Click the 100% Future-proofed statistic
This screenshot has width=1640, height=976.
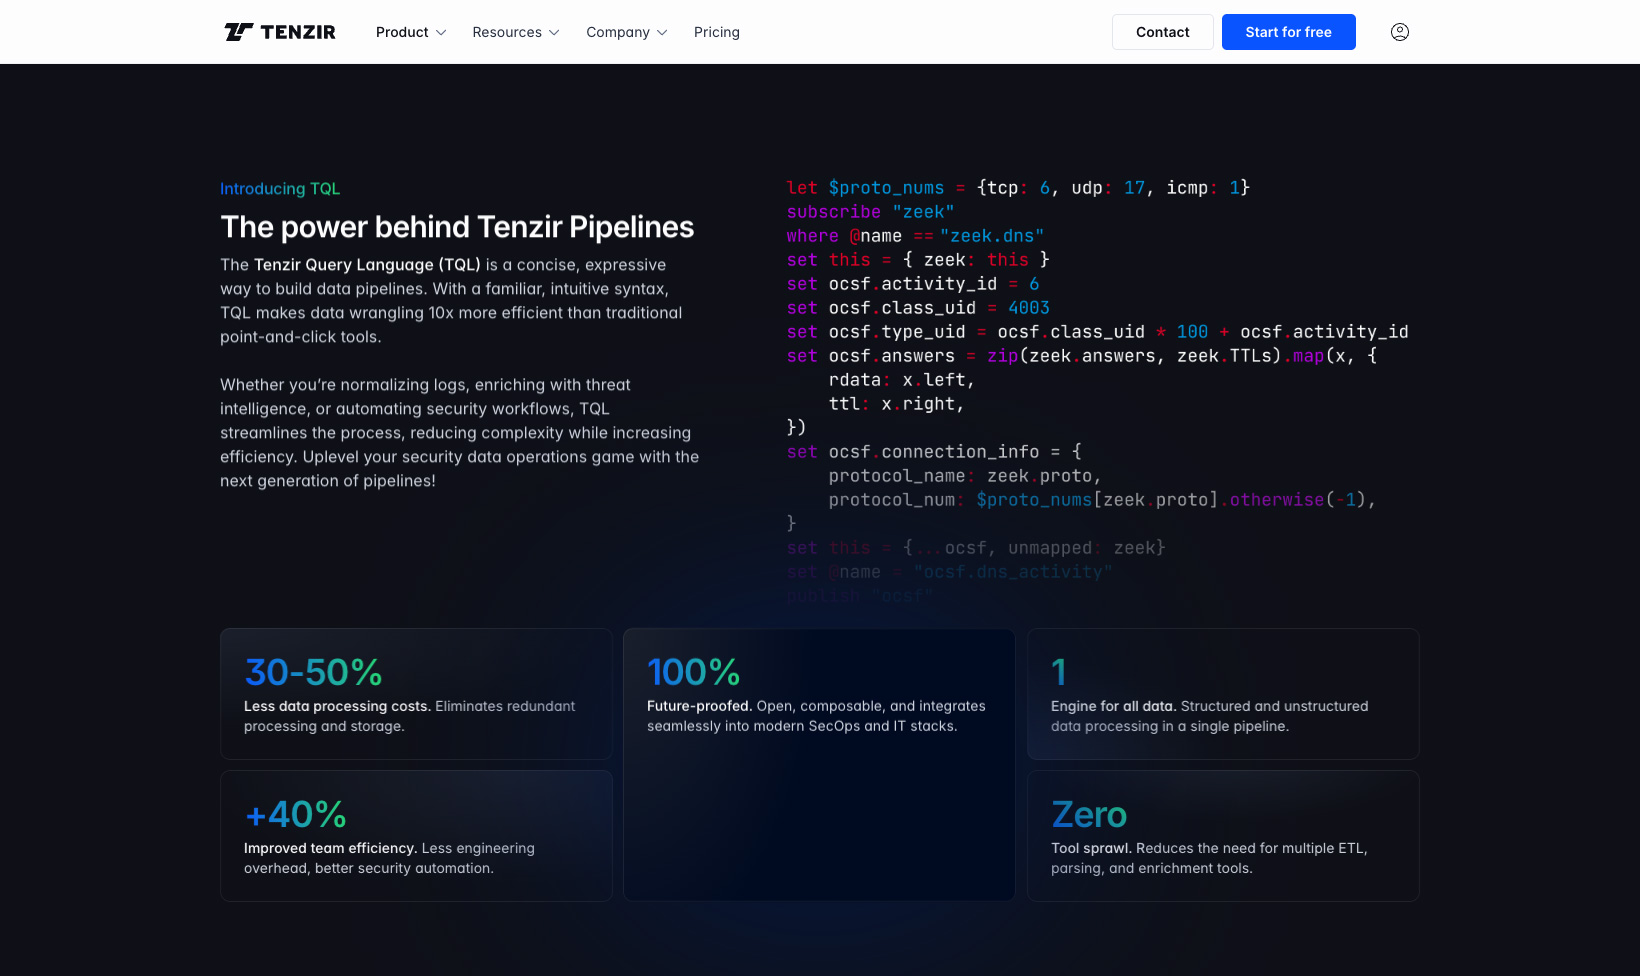(x=694, y=672)
